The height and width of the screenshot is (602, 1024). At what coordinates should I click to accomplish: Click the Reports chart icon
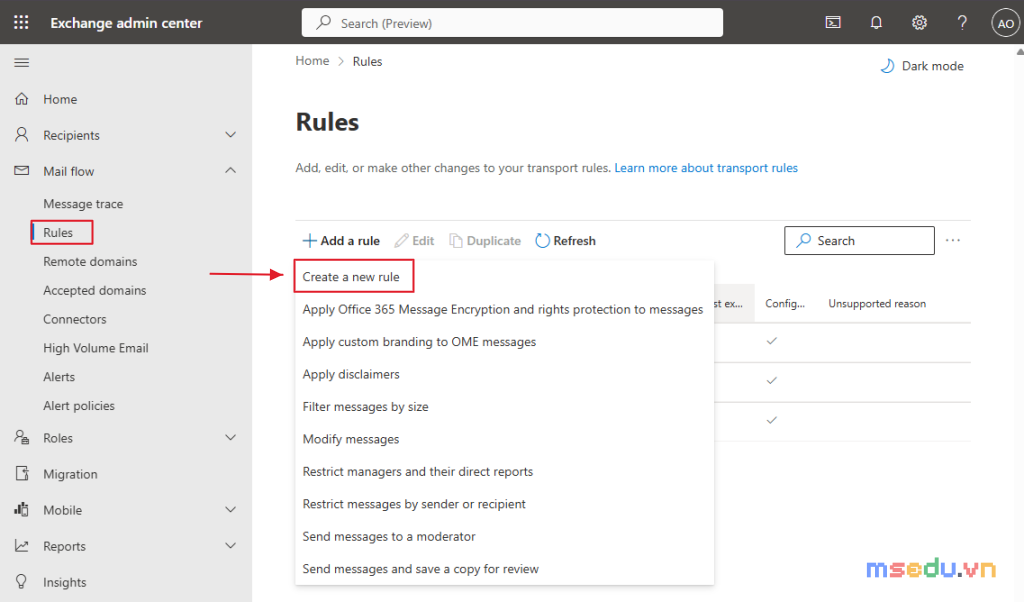coord(22,545)
